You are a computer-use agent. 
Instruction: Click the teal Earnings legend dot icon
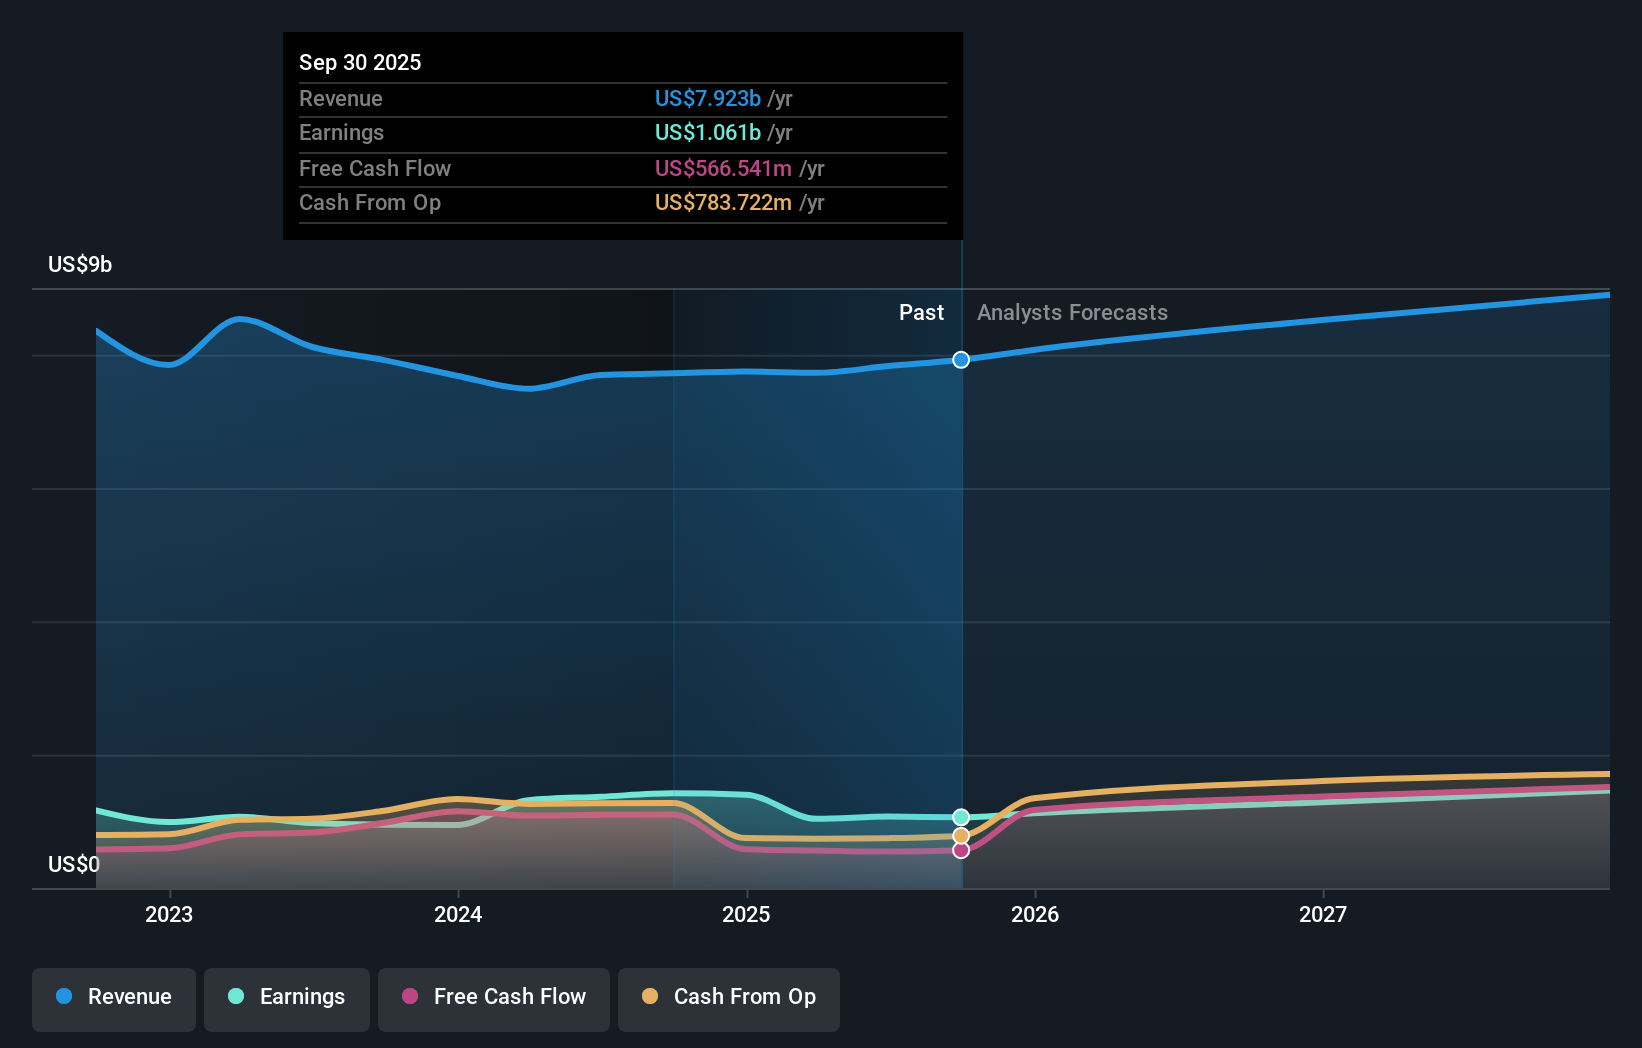[x=234, y=997]
